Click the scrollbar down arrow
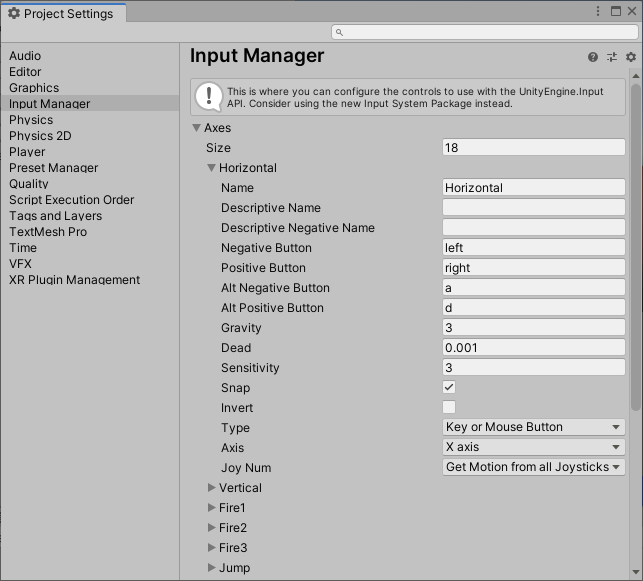Viewport: 643px width, 581px height. coord(636,572)
